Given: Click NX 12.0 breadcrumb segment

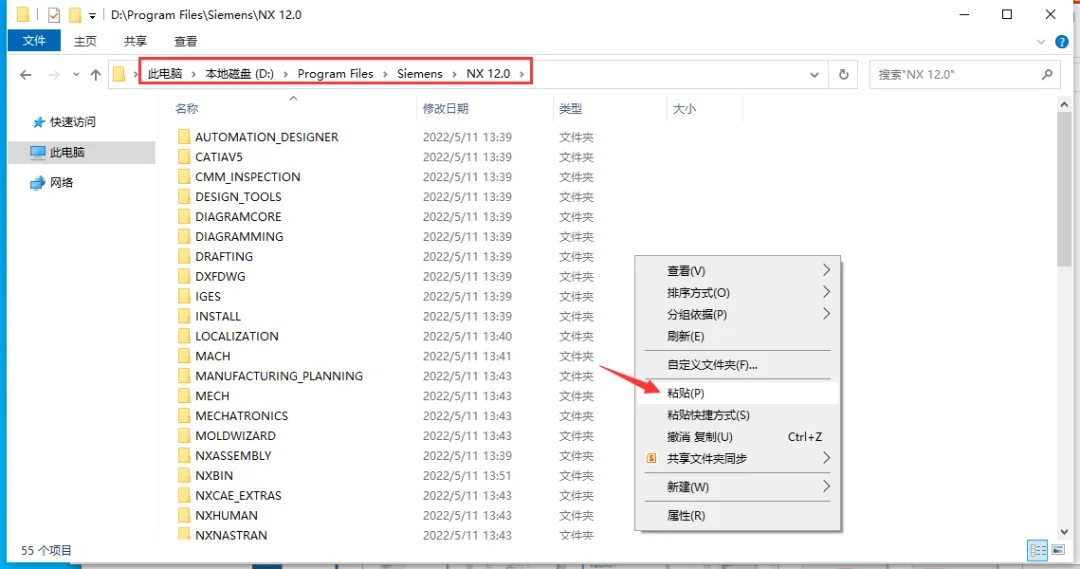Looking at the screenshot, I should [x=488, y=74].
